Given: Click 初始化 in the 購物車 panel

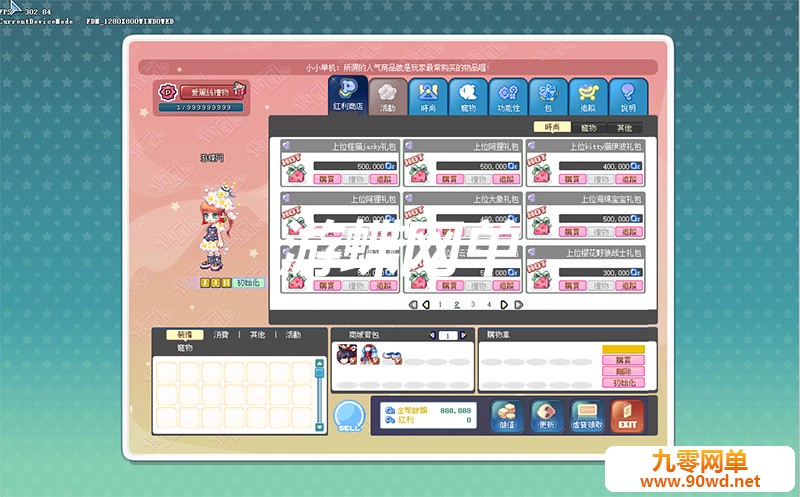Looking at the screenshot, I should pos(623,383).
